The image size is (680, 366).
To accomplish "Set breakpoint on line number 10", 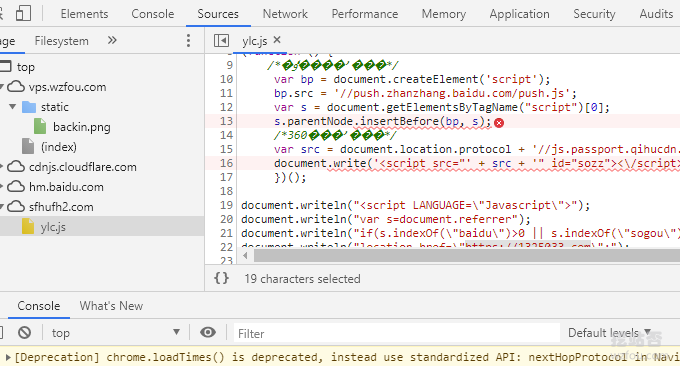I will pos(226,79).
